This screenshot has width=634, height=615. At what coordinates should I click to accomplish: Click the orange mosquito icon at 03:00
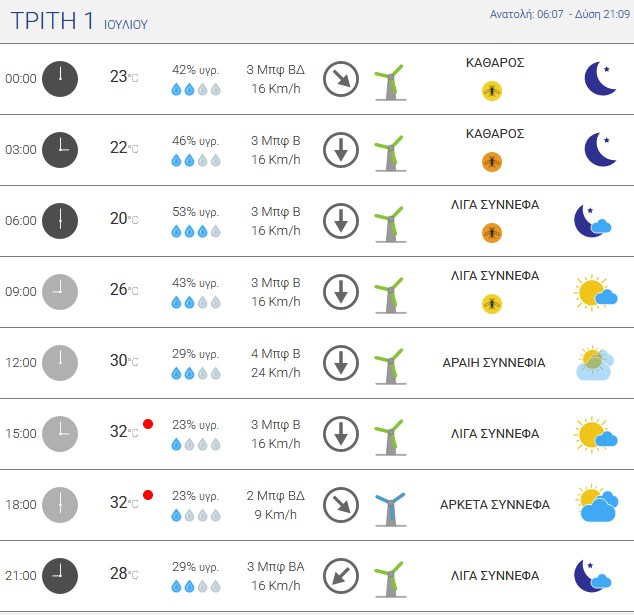click(x=492, y=162)
